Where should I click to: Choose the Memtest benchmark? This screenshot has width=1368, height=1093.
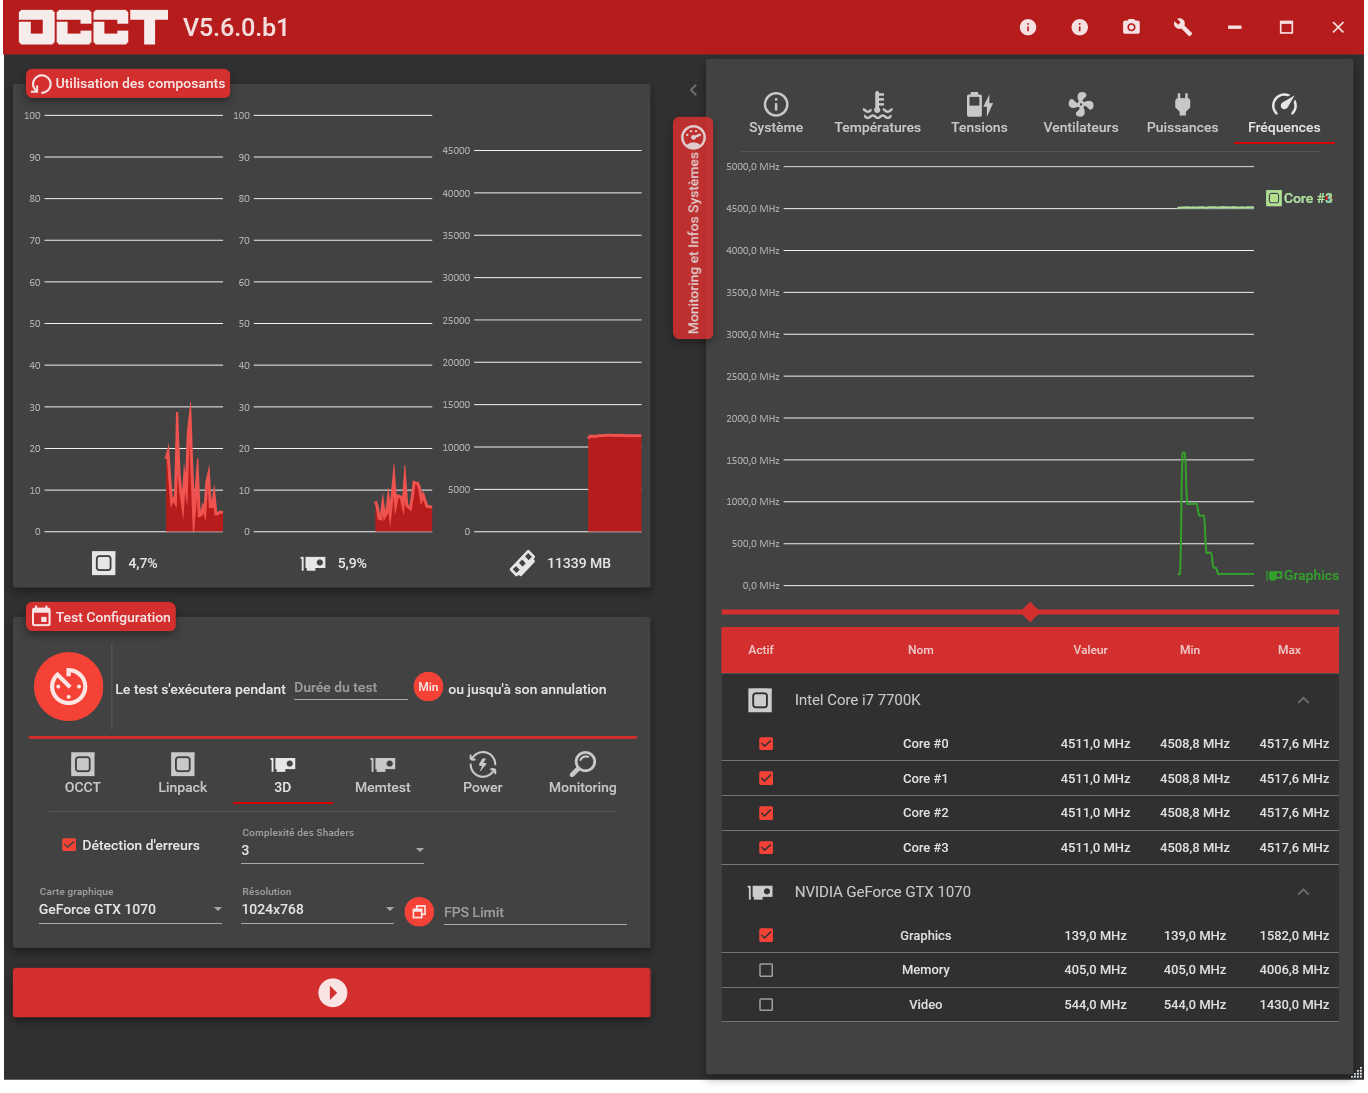point(382,772)
